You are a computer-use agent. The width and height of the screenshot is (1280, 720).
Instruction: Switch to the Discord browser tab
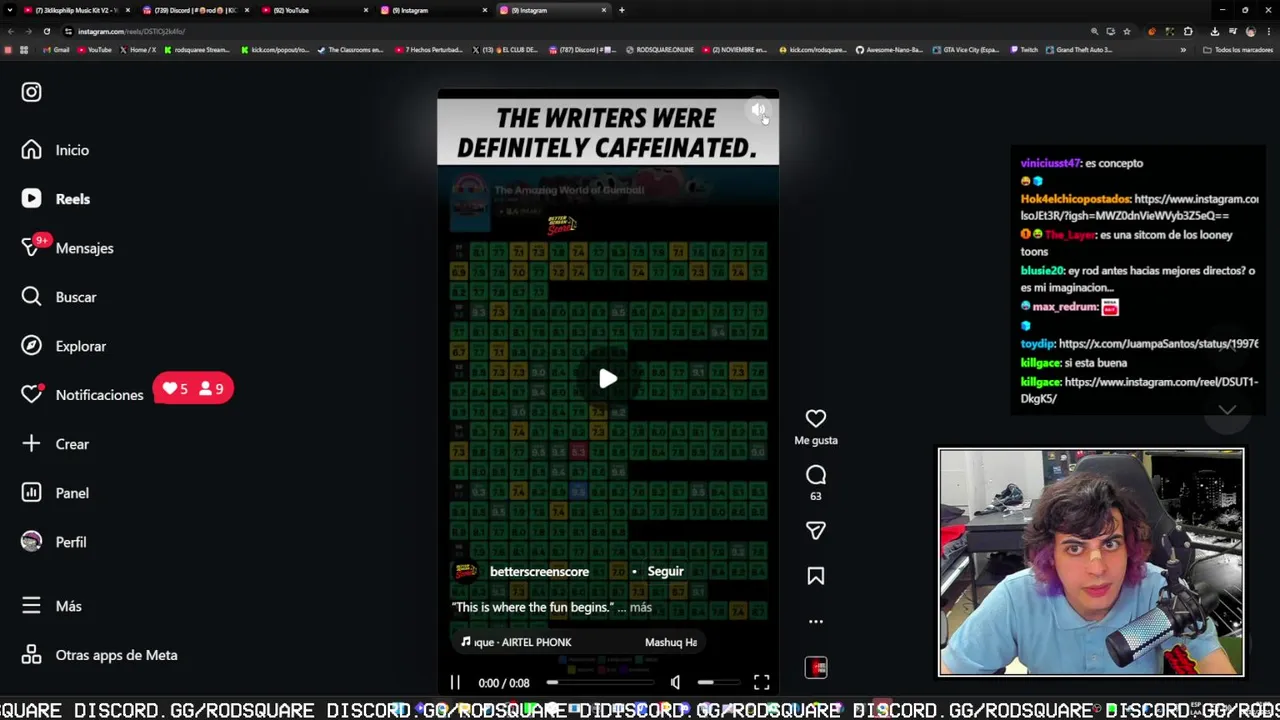pos(196,10)
